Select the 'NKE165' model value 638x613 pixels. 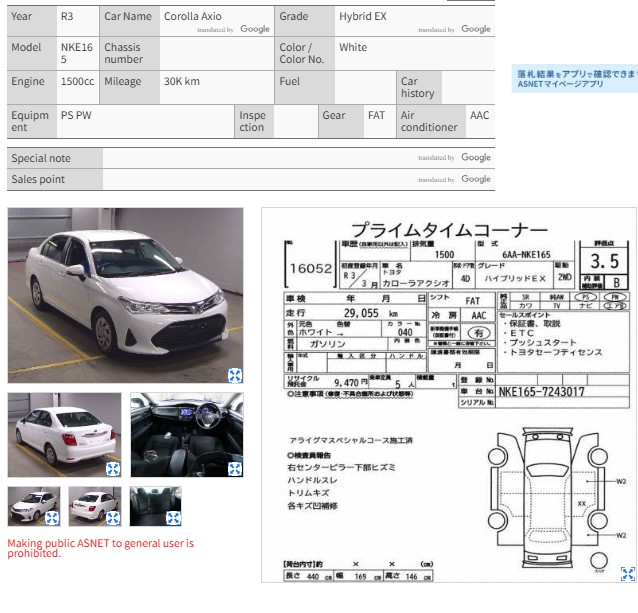(77, 53)
